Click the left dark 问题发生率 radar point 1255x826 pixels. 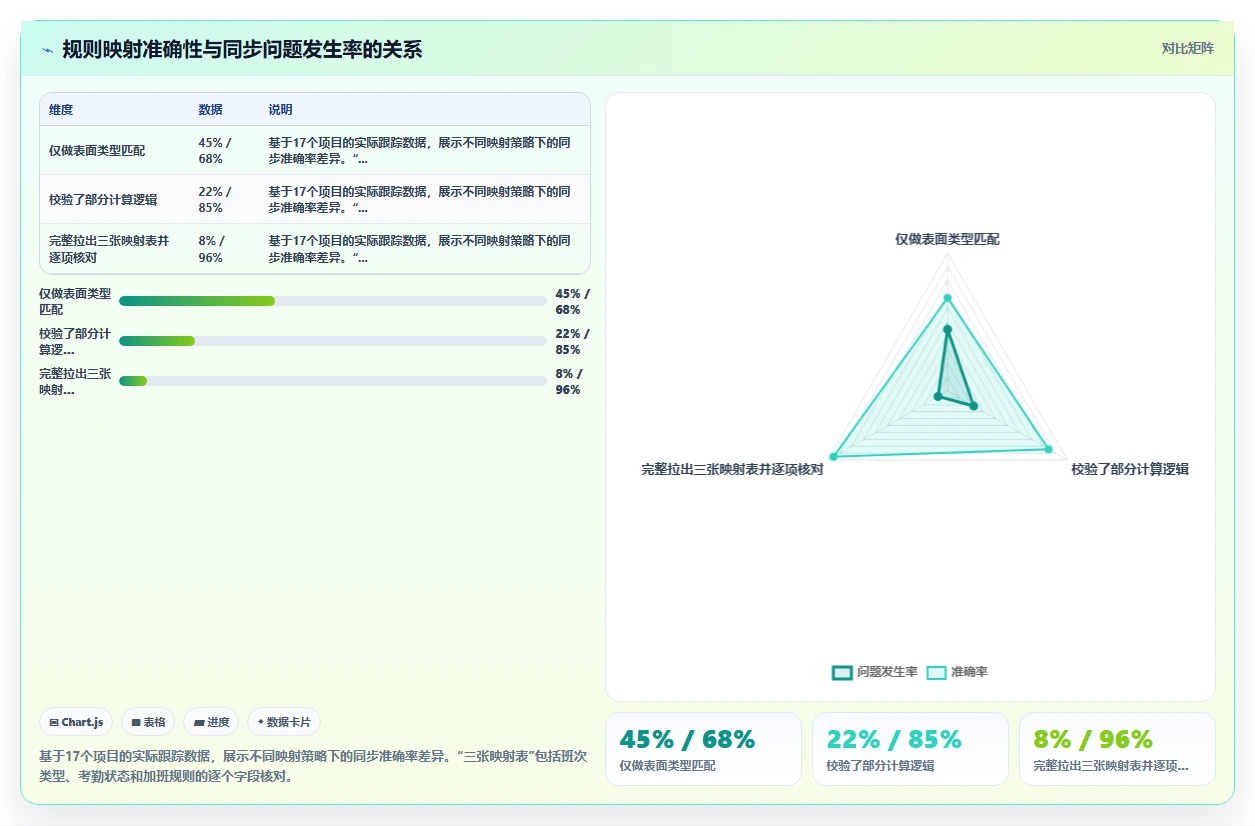pyautogui.click(x=938, y=397)
